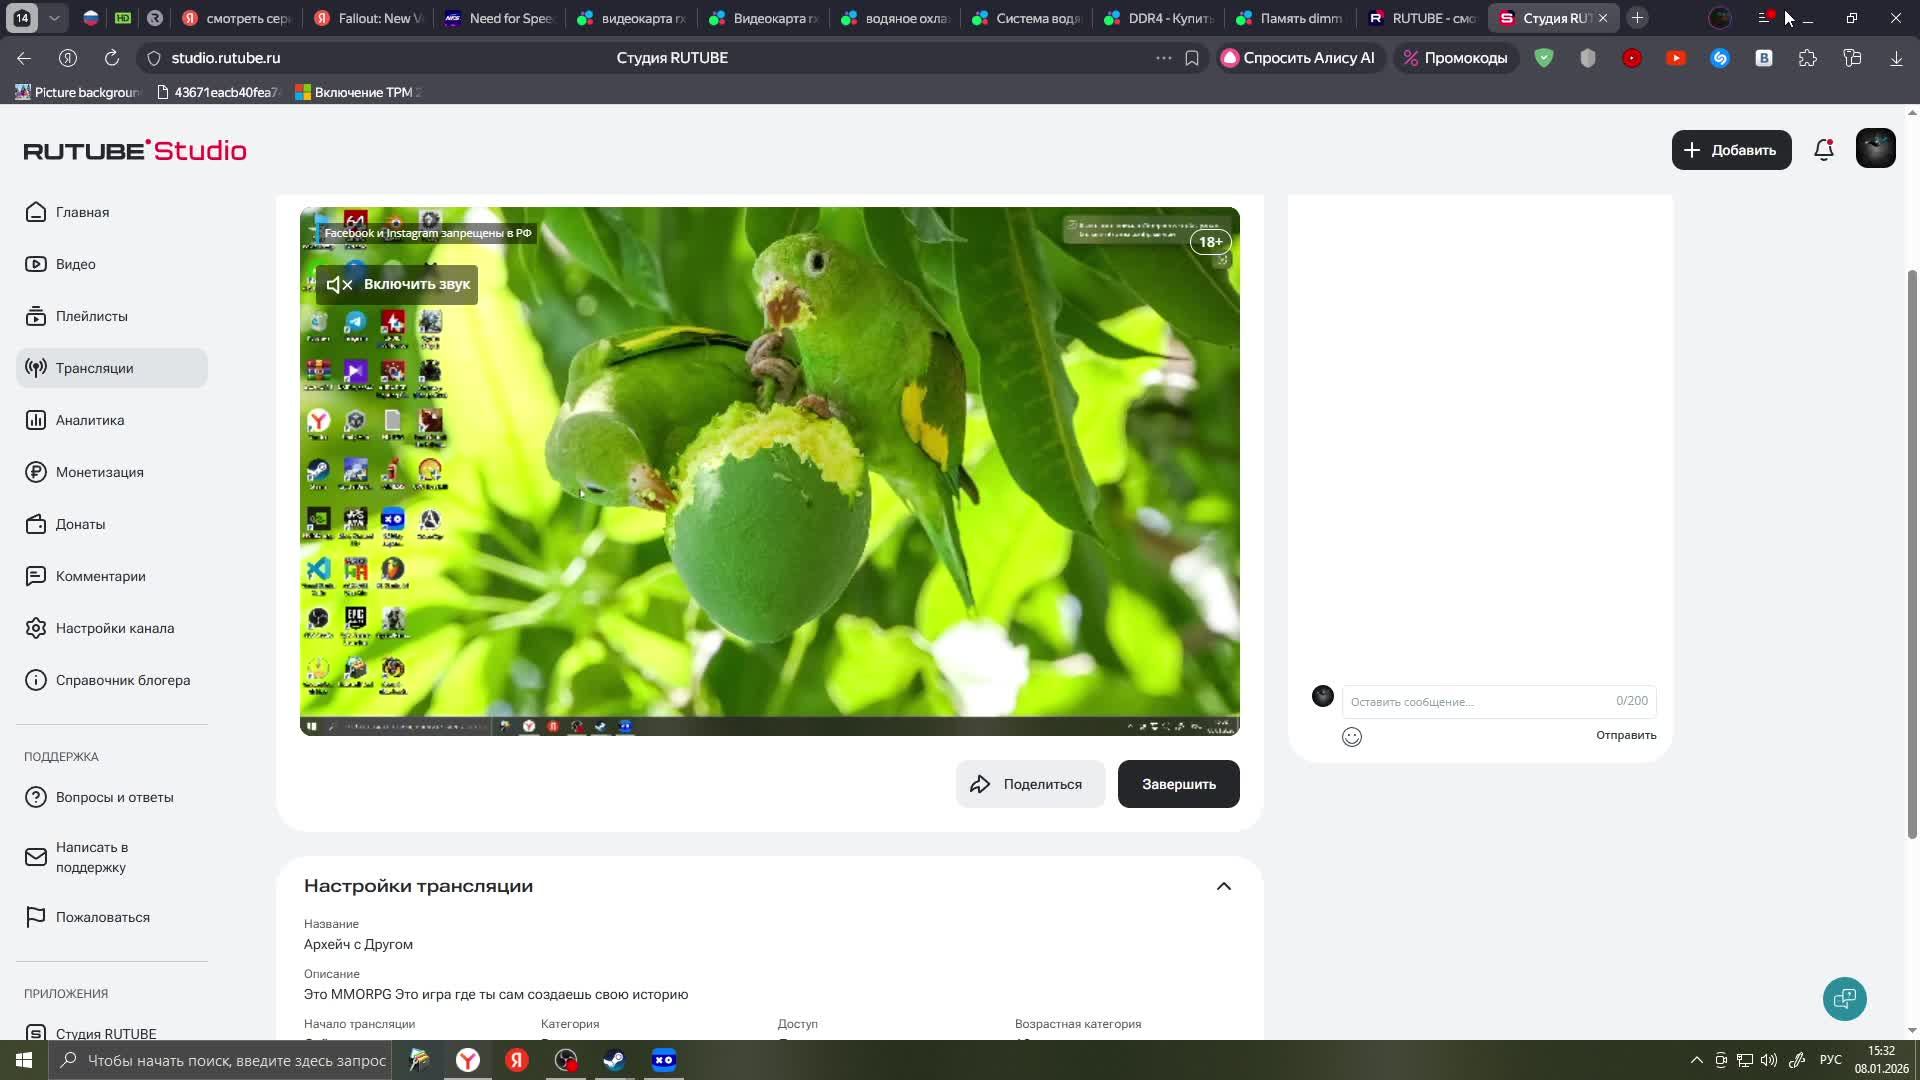Click the Поделиться share button
The height and width of the screenshot is (1080, 1920).
(1029, 784)
